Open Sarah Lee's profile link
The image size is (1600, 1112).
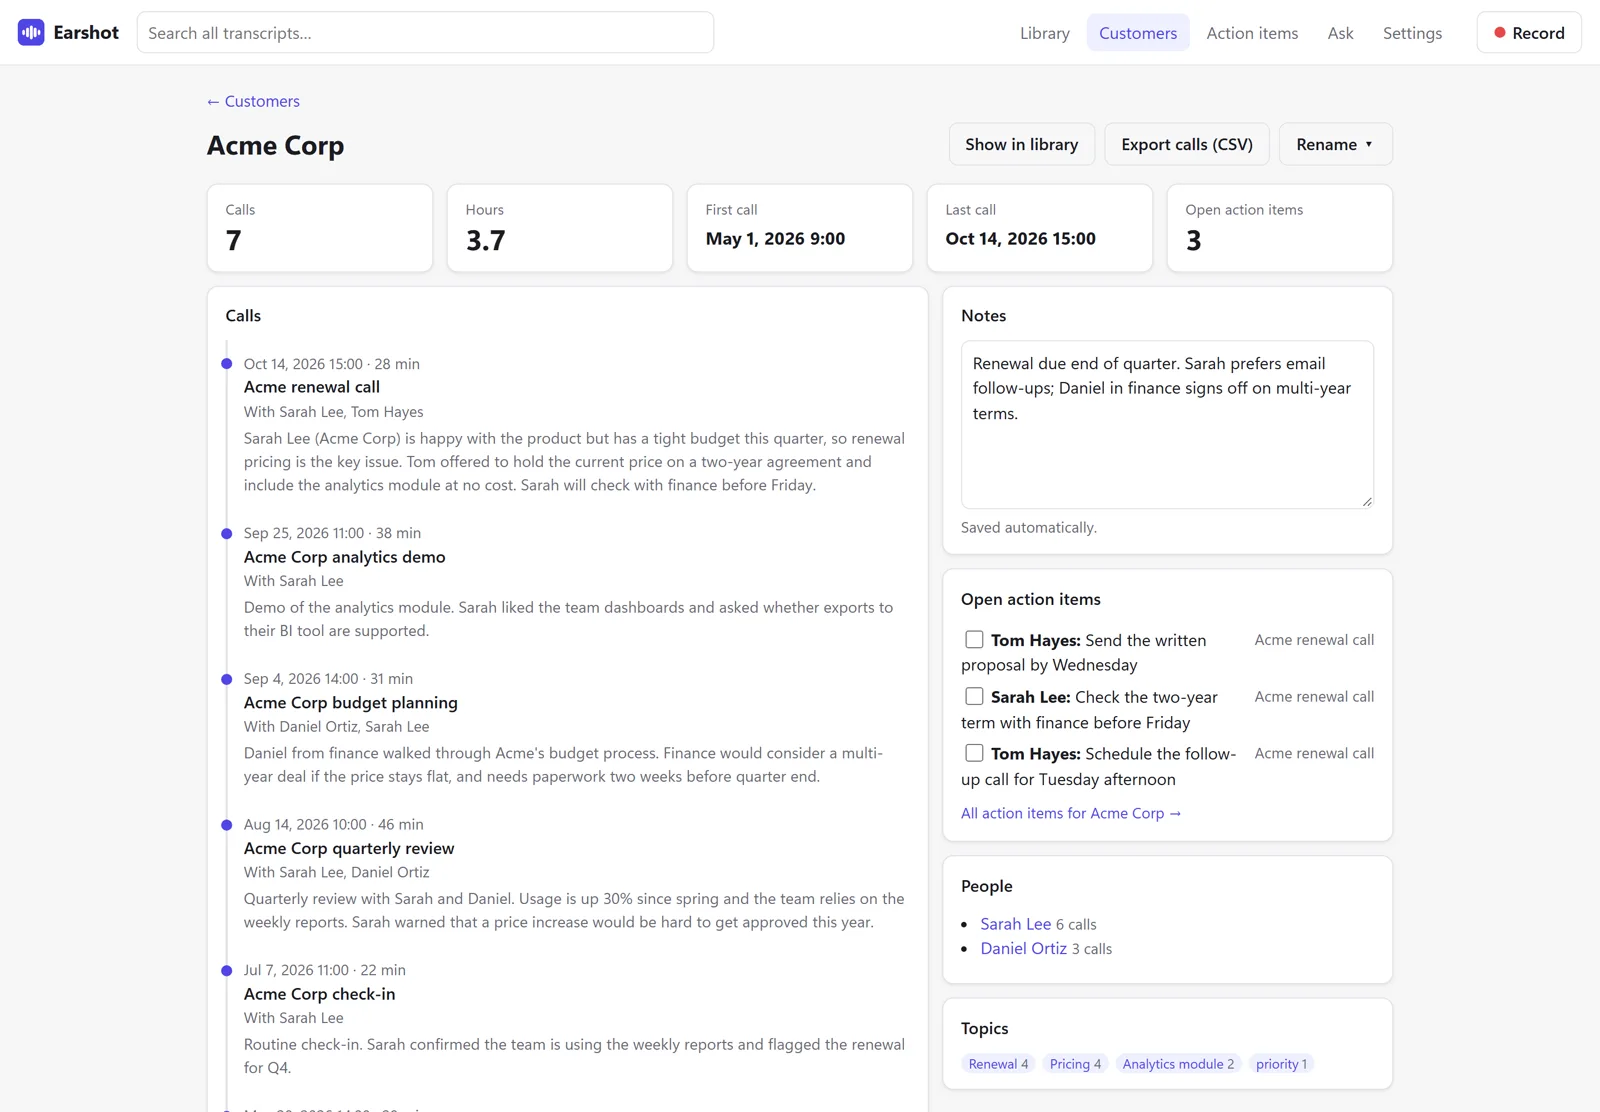(1015, 924)
